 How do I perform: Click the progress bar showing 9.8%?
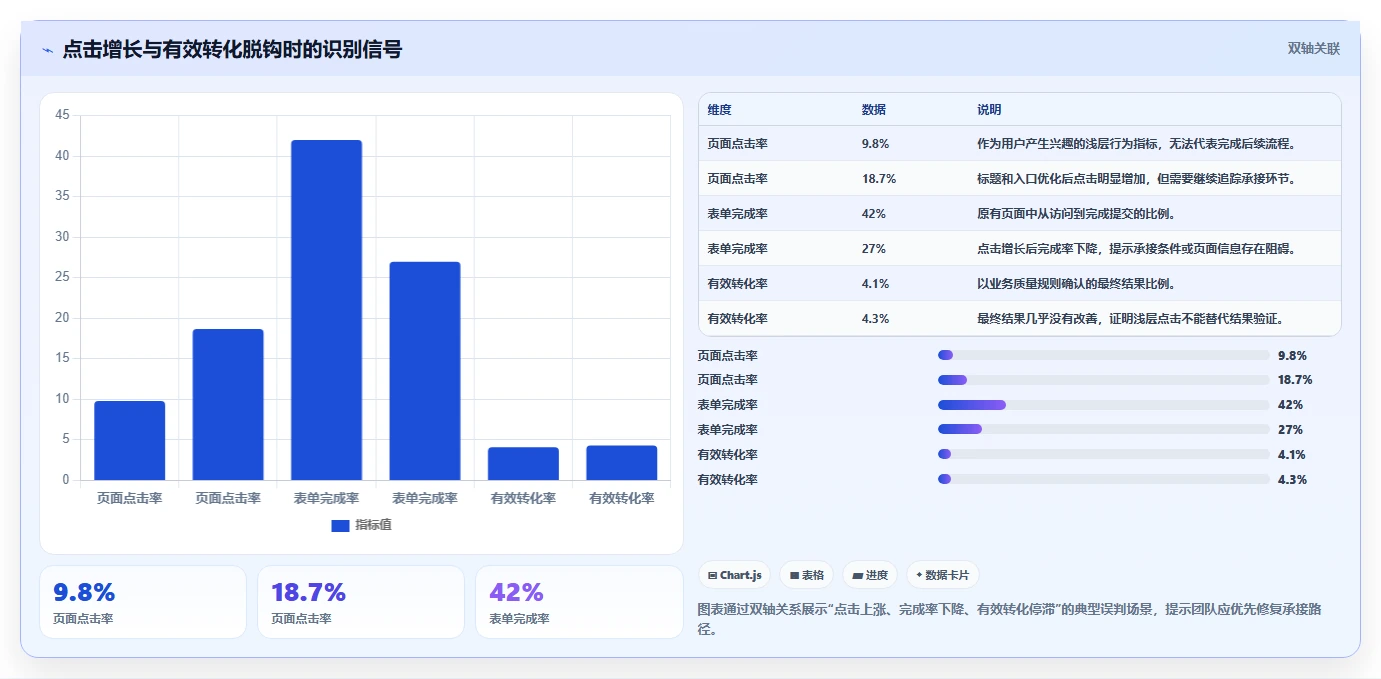coord(1104,355)
